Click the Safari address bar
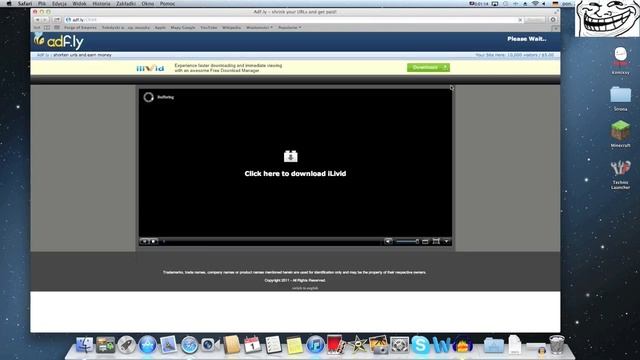The width and height of the screenshot is (640, 360). tap(294, 20)
